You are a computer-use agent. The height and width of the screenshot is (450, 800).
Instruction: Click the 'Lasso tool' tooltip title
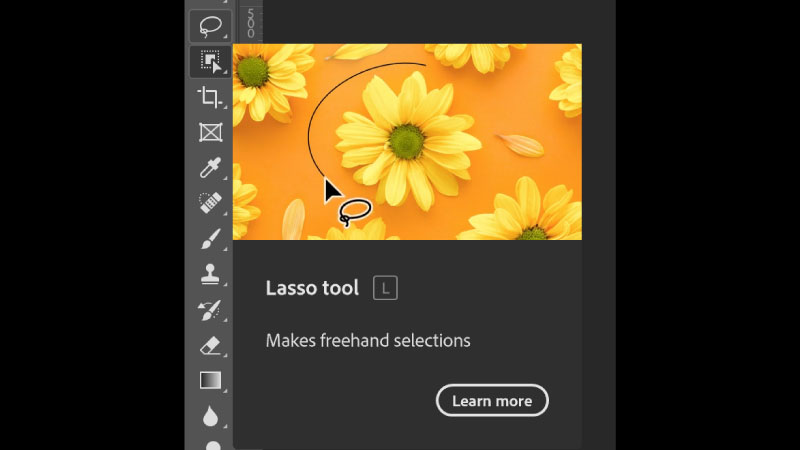pos(312,289)
